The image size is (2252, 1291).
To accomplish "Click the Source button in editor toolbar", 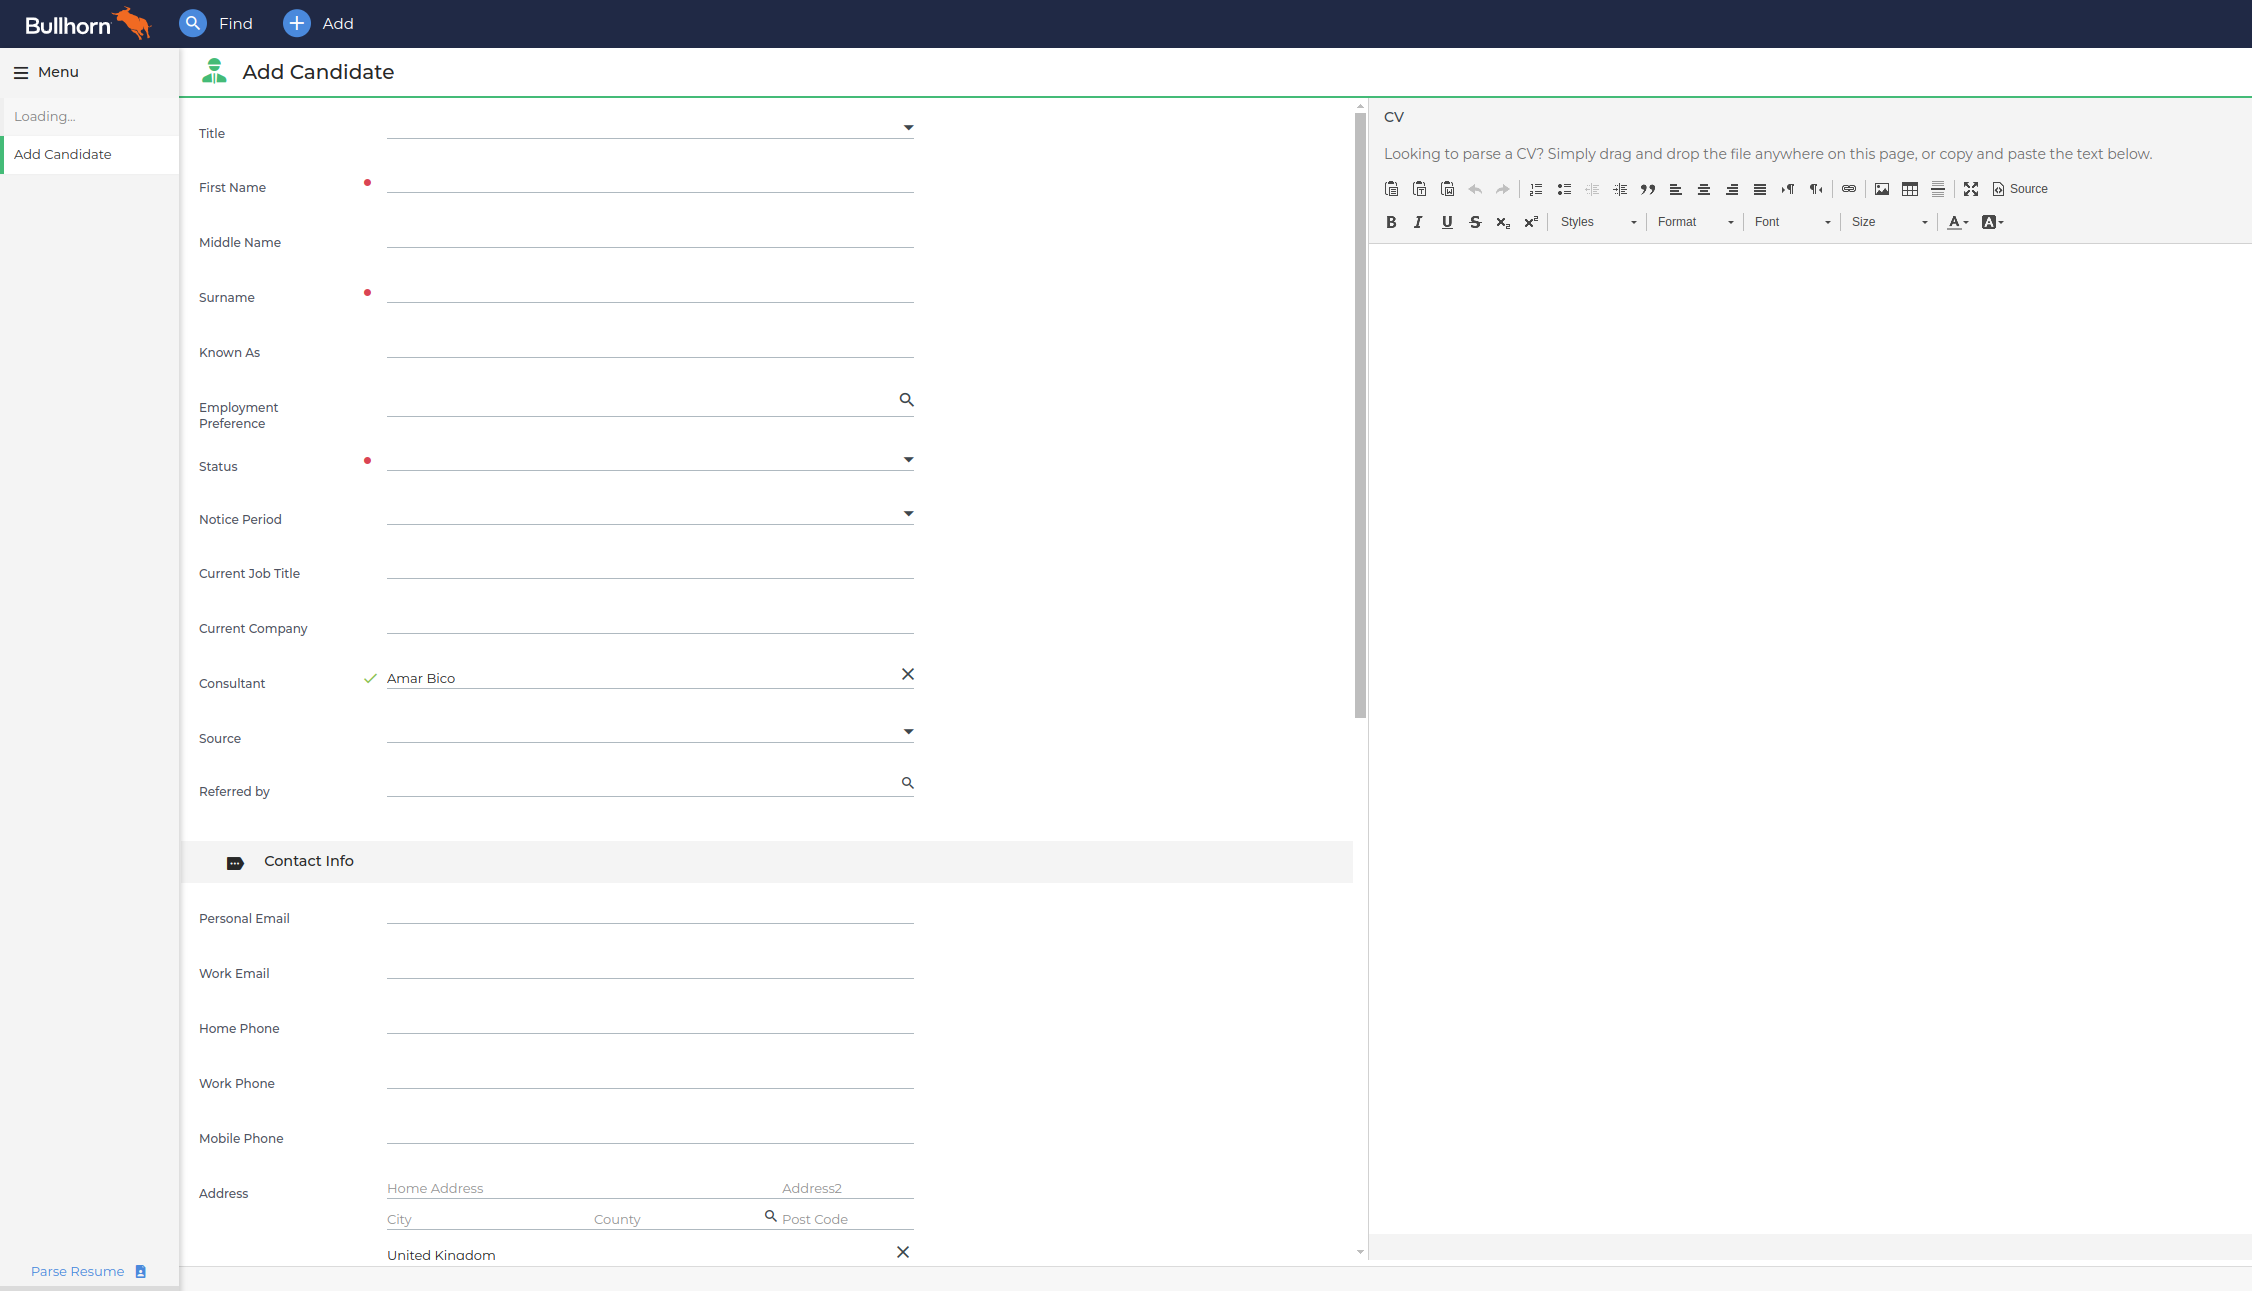I will click(x=2020, y=189).
